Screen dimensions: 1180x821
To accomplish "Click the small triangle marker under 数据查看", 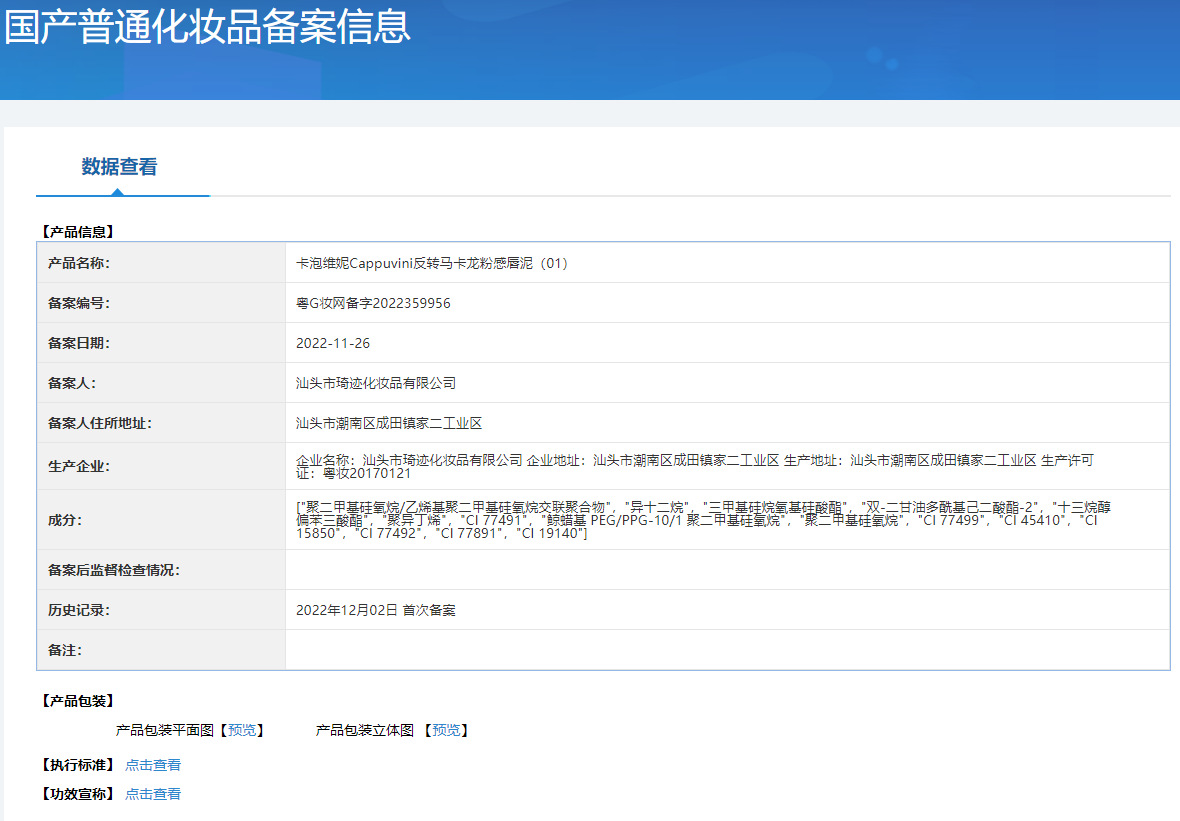I will point(117,192).
